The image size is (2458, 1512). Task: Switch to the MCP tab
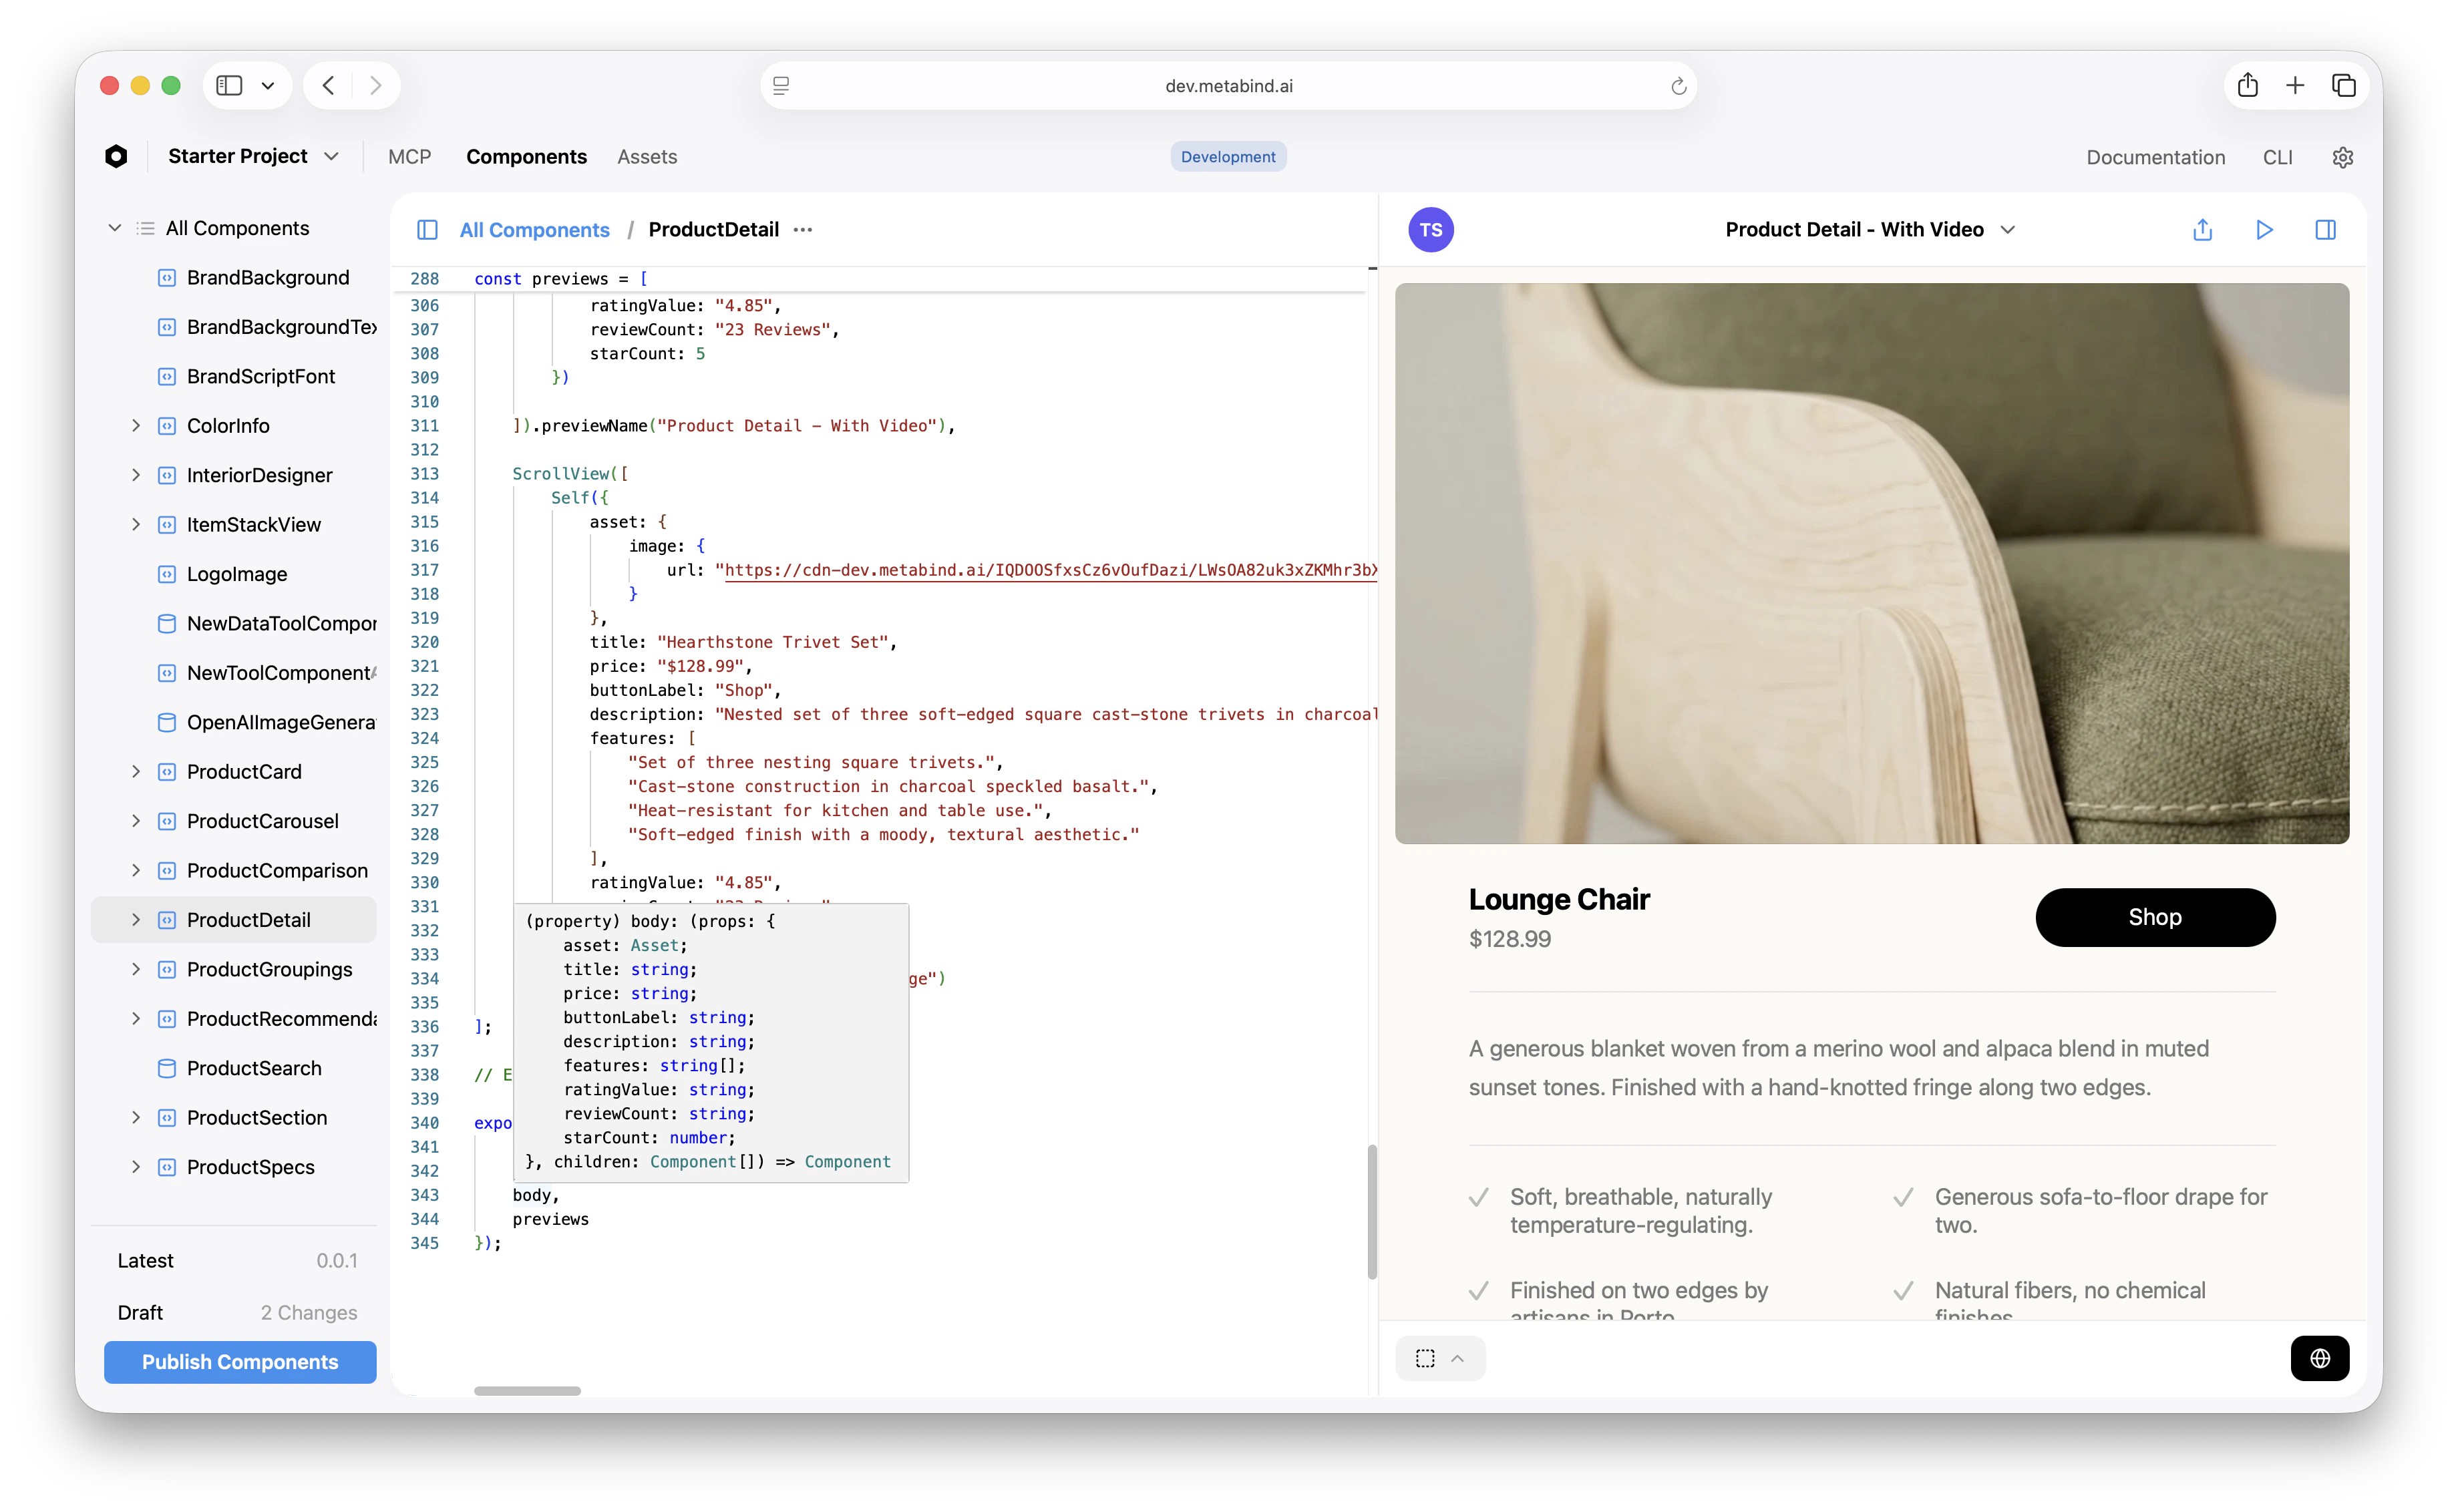pyautogui.click(x=409, y=157)
